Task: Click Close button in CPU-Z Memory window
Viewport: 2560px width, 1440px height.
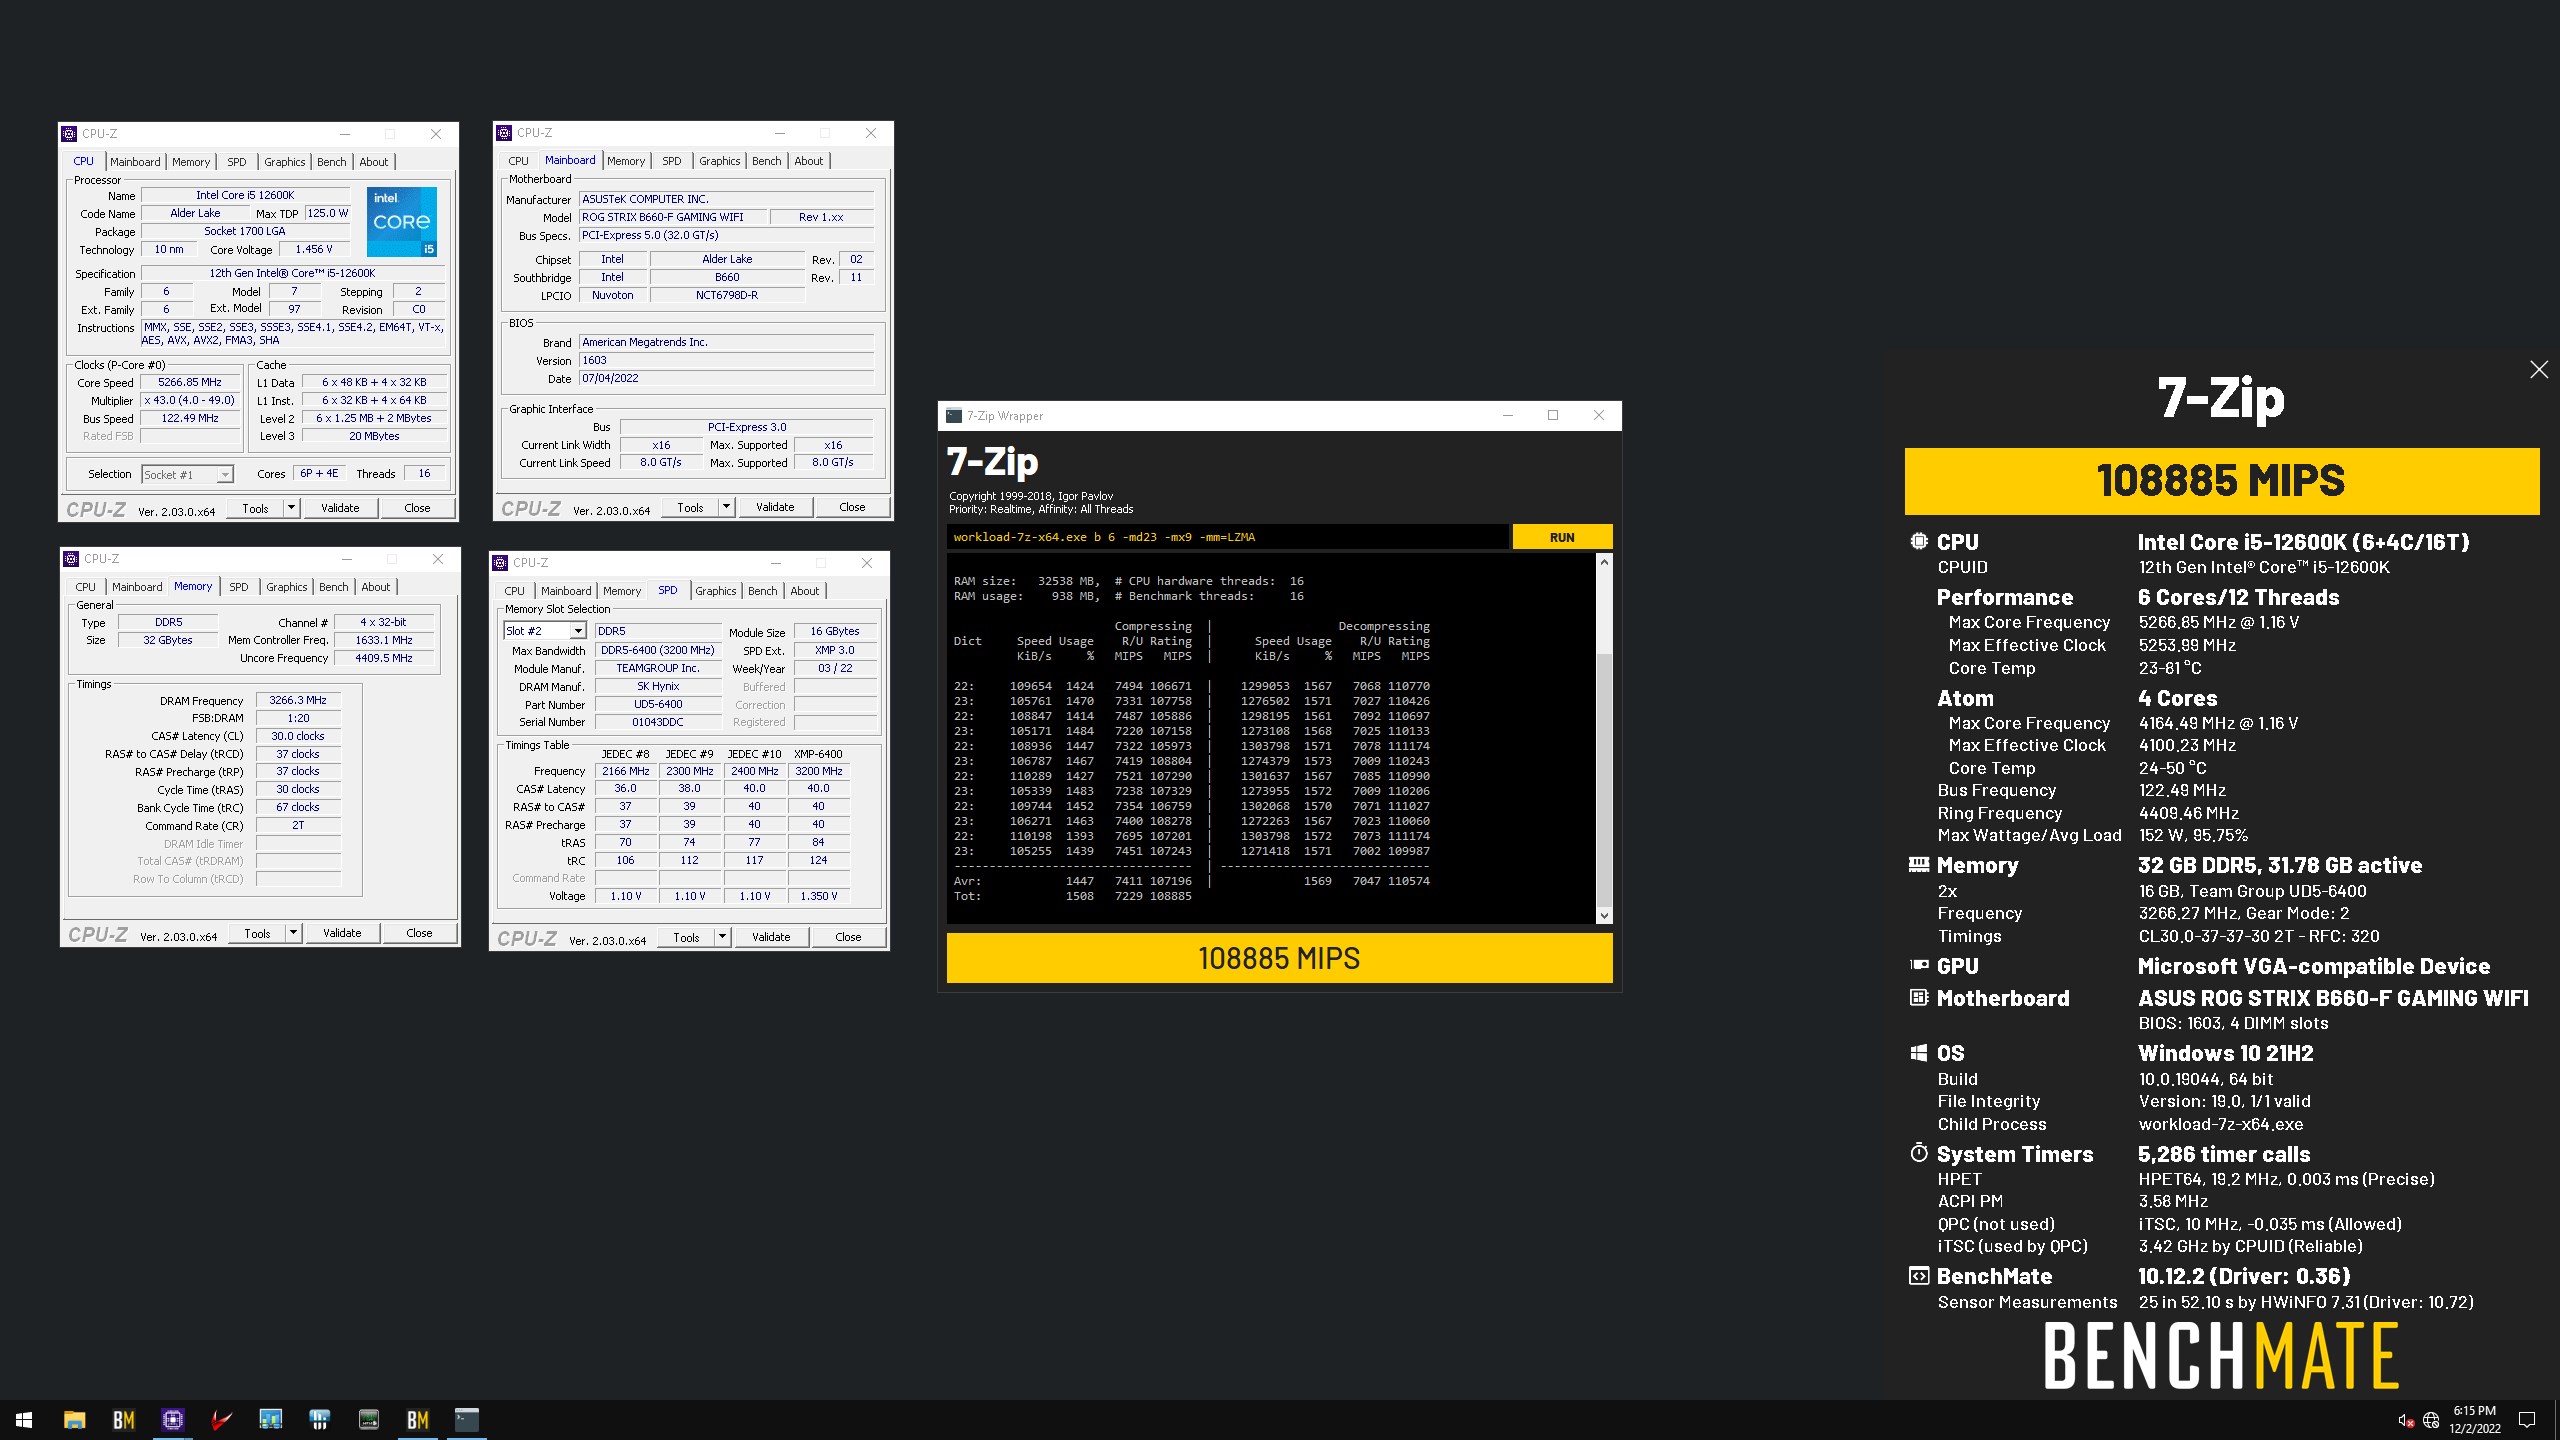Action: coord(419,933)
